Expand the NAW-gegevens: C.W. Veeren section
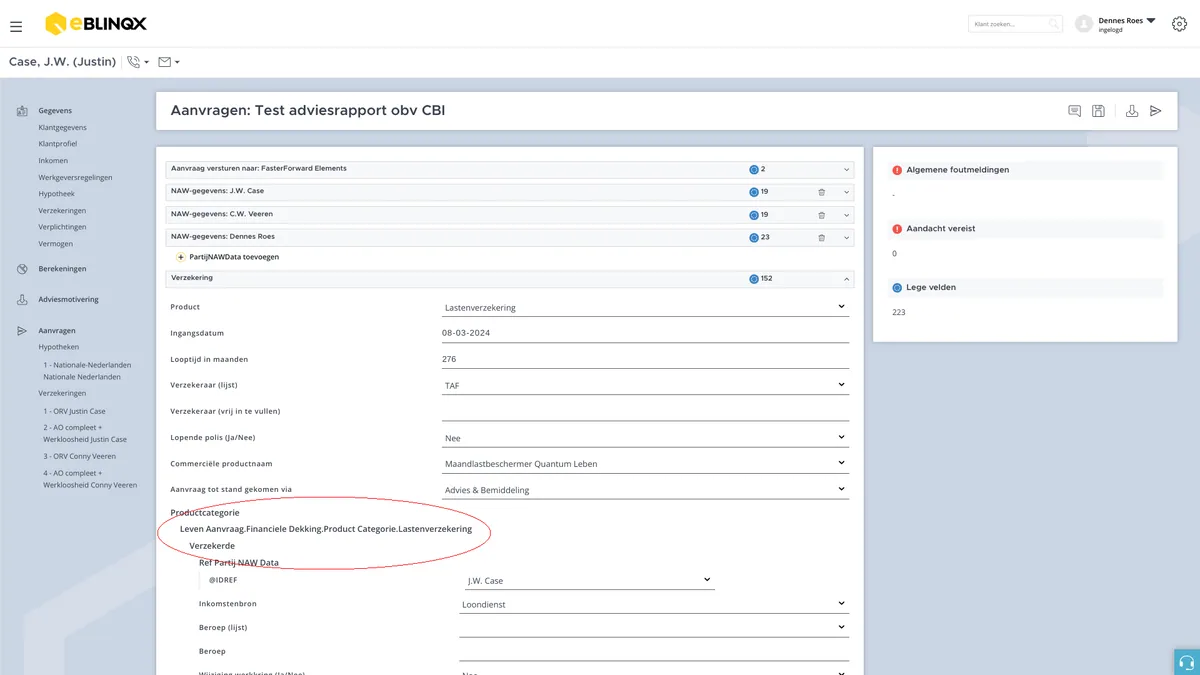This screenshot has height=675, width=1200. click(x=846, y=215)
